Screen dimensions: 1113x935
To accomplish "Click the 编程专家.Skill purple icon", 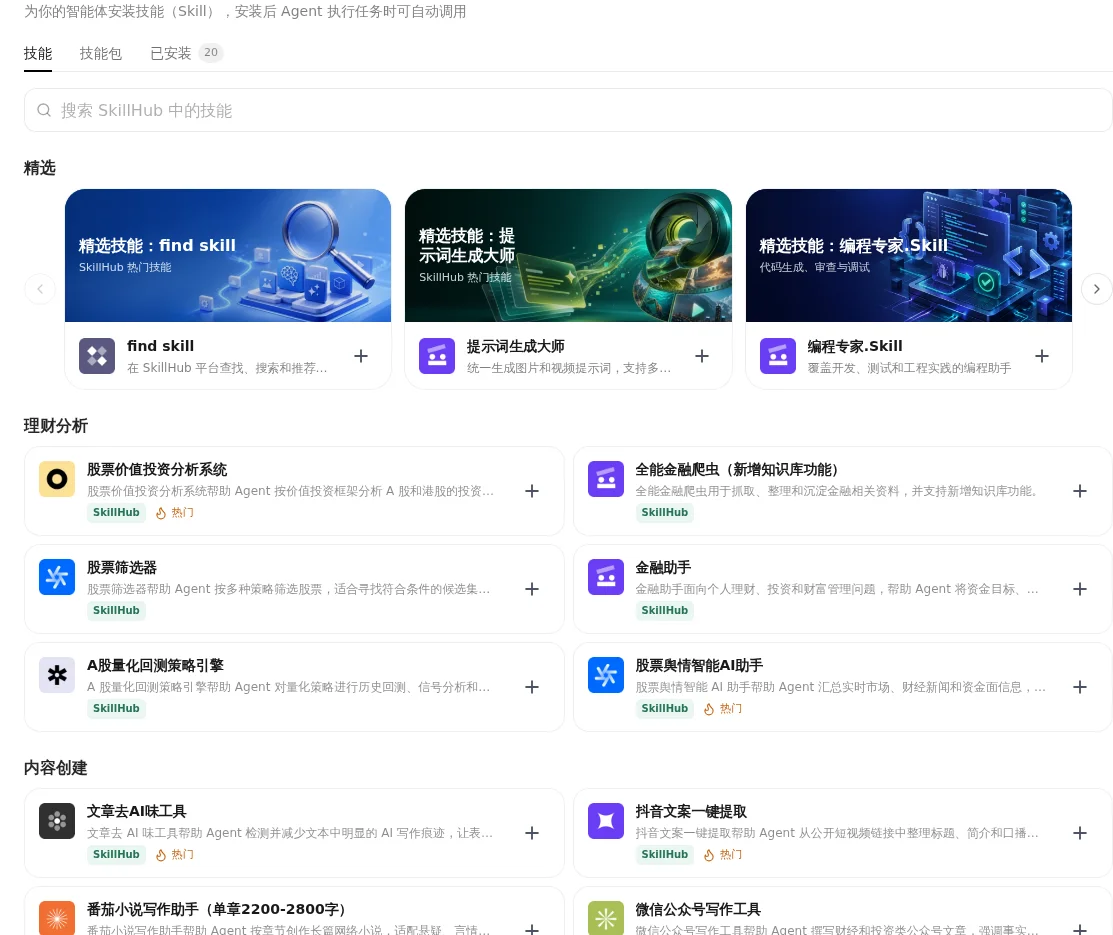I will point(778,356).
